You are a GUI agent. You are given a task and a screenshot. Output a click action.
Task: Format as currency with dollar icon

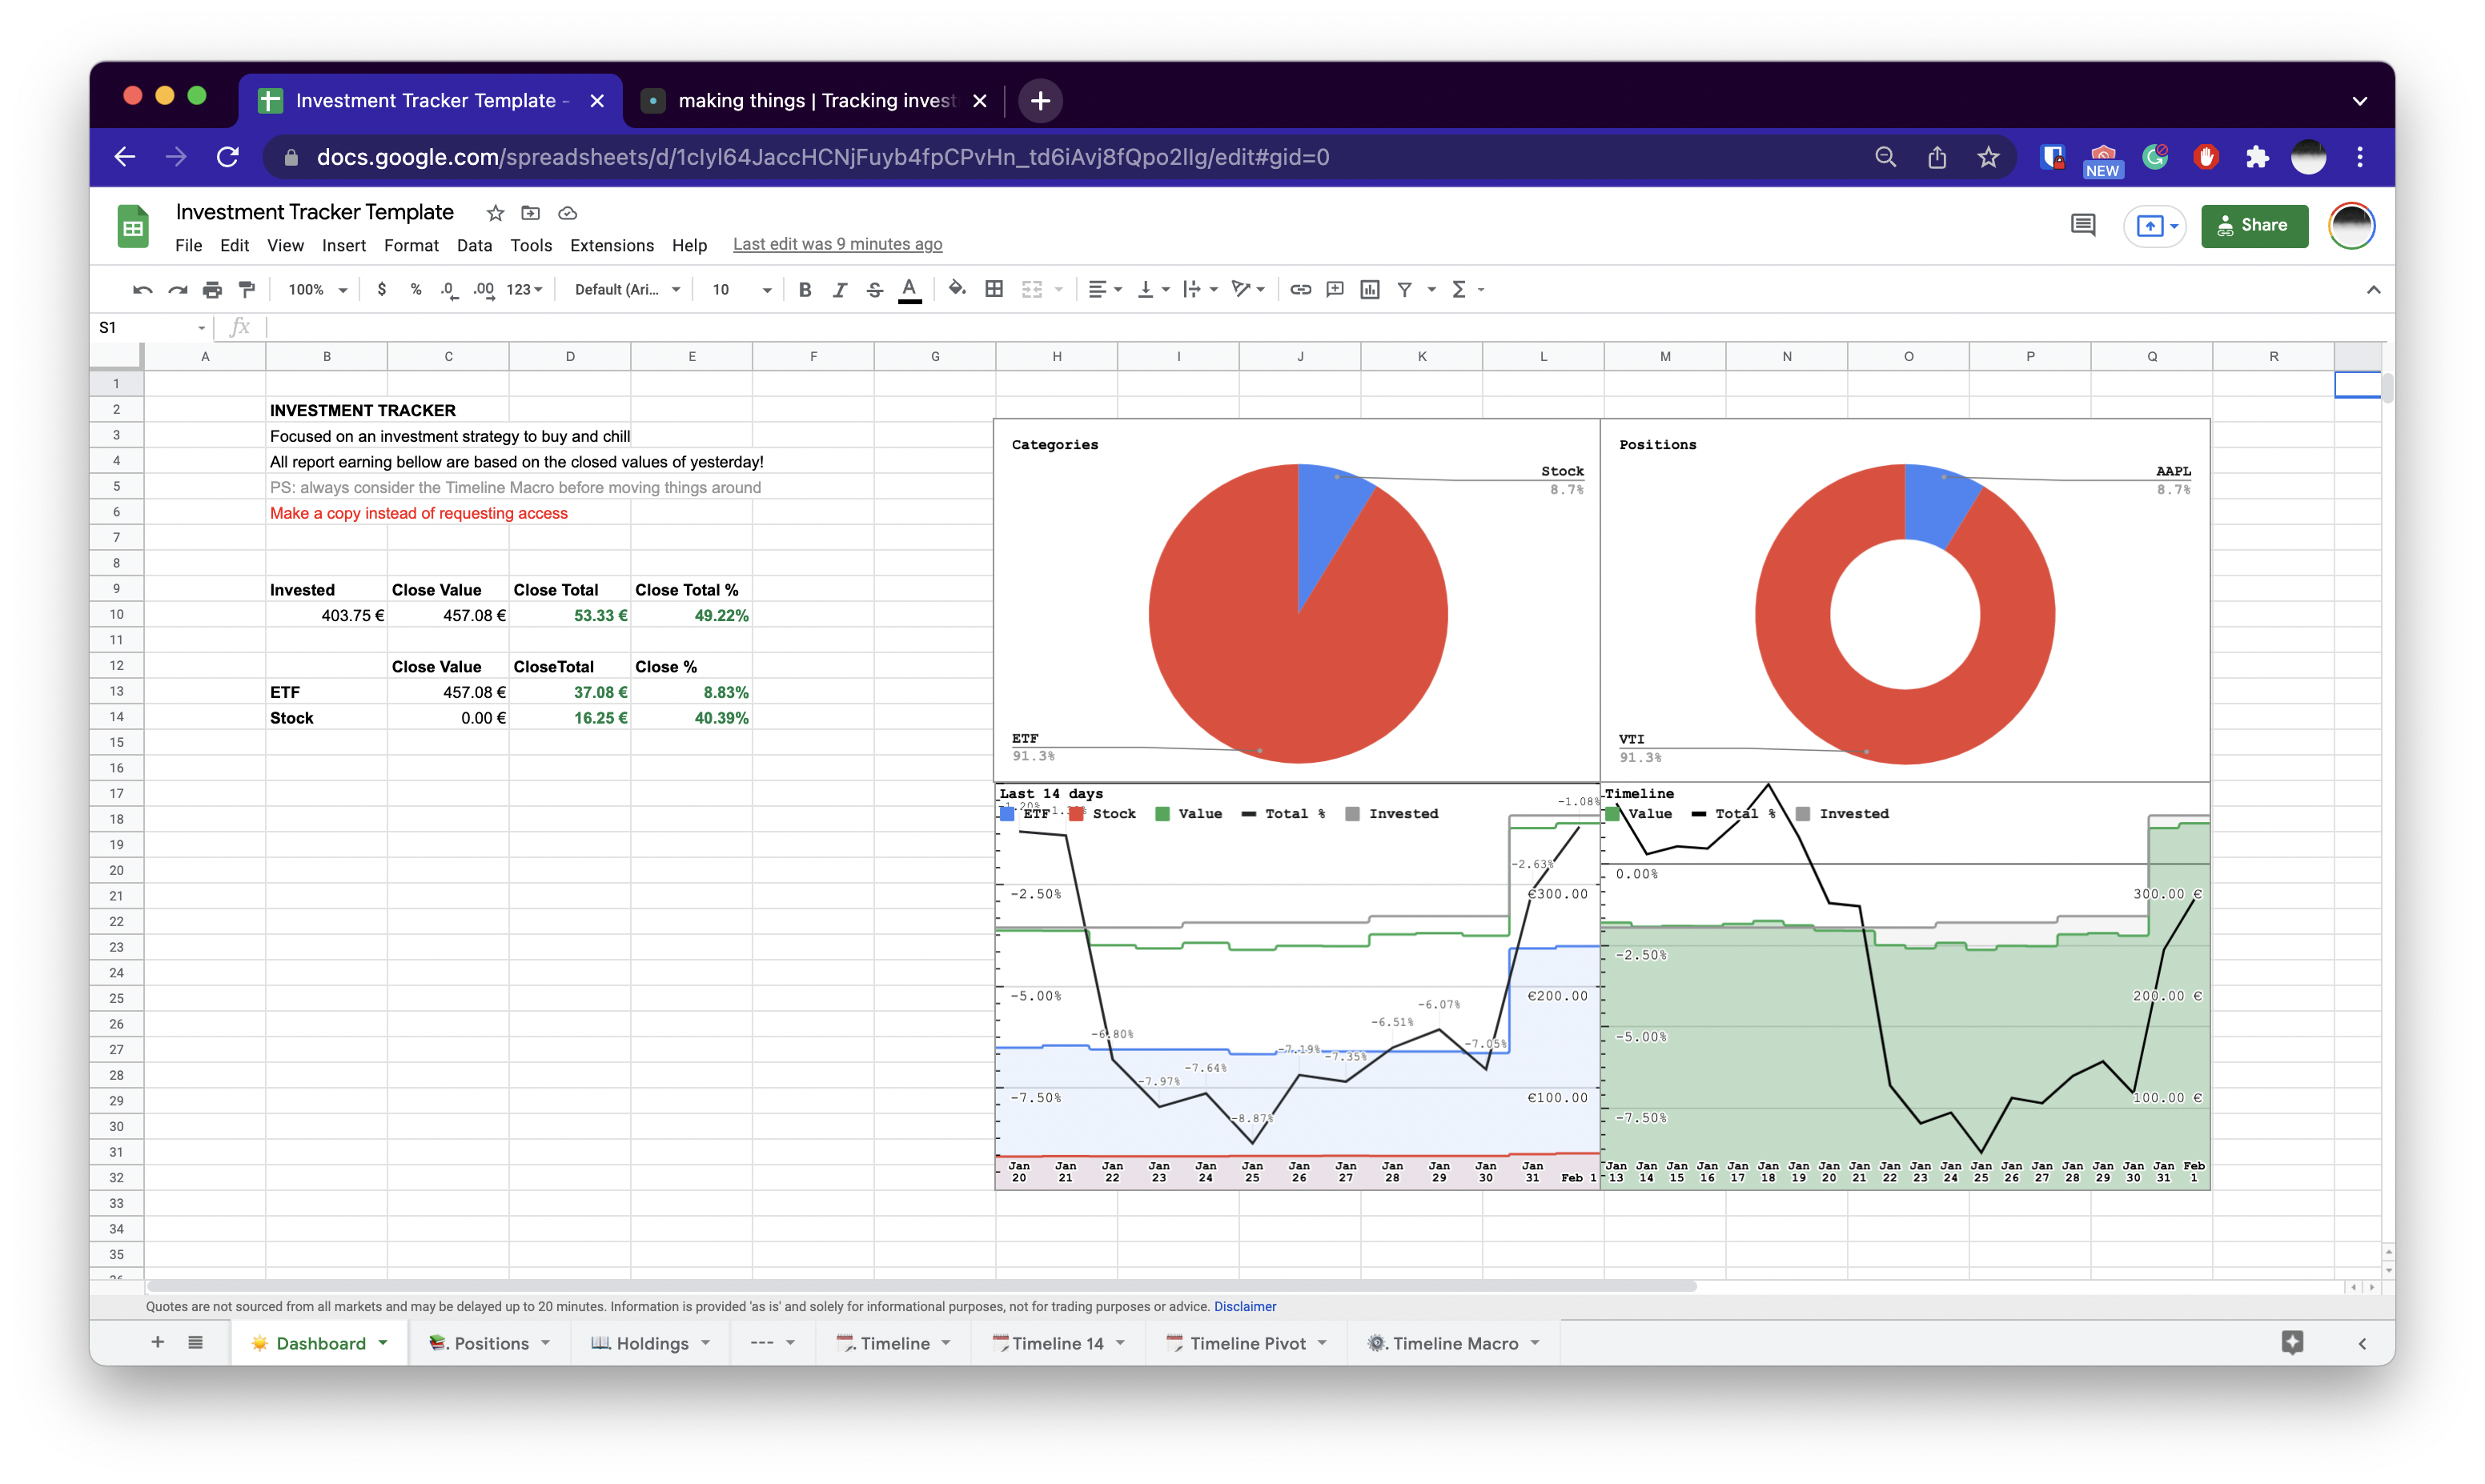click(381, 290)
